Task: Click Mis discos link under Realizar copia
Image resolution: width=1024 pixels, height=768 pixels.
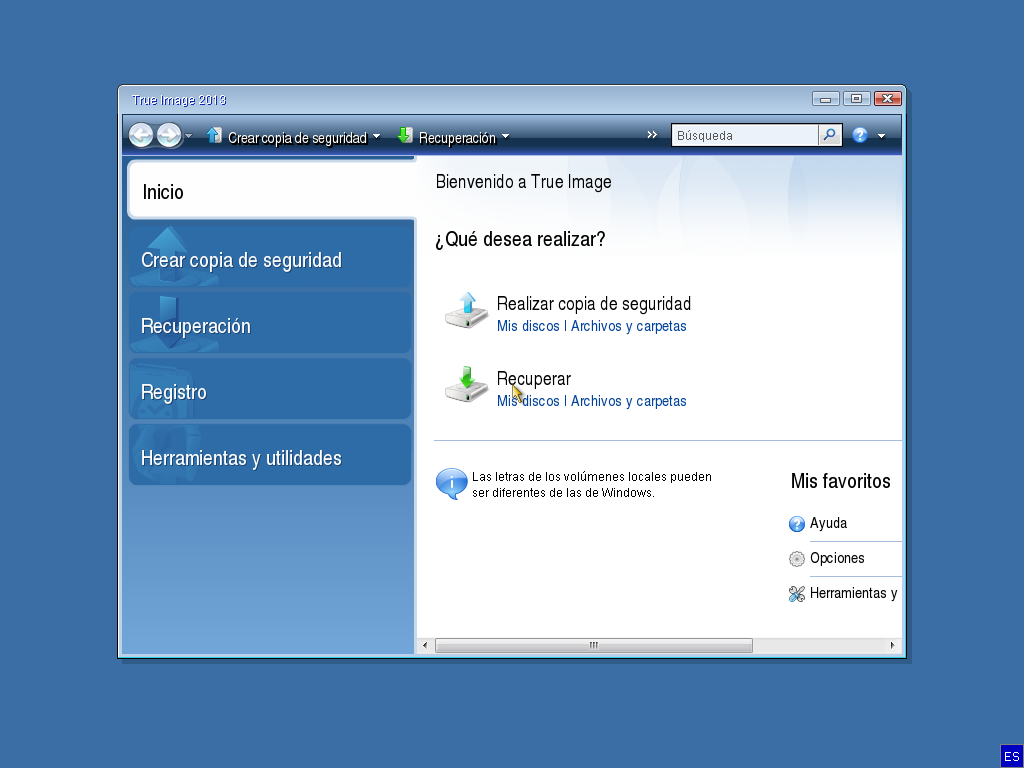Action: pyautogui.click(x=528, y=326)
